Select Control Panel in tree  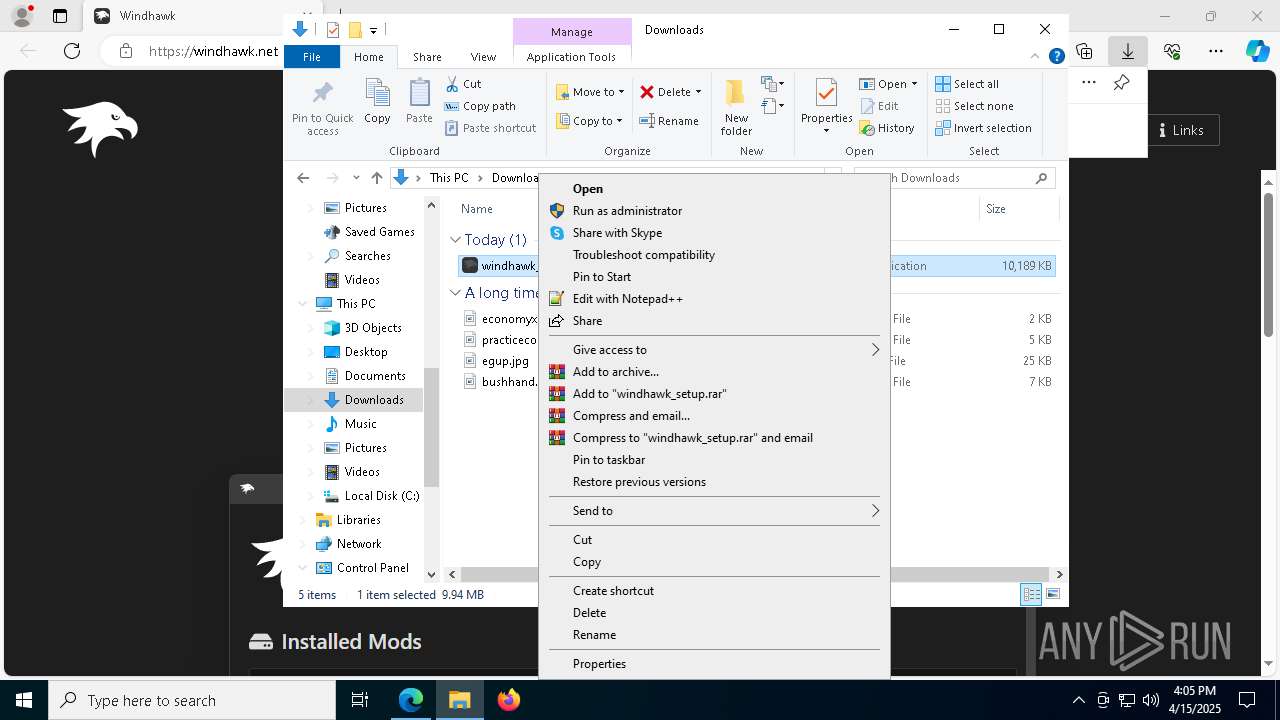click(362, 568)
